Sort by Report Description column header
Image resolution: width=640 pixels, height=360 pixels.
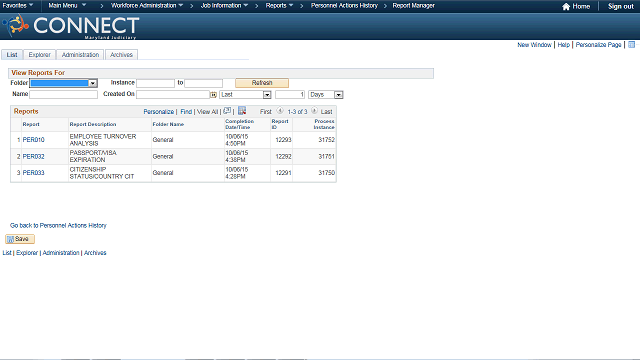coord(93,124)
